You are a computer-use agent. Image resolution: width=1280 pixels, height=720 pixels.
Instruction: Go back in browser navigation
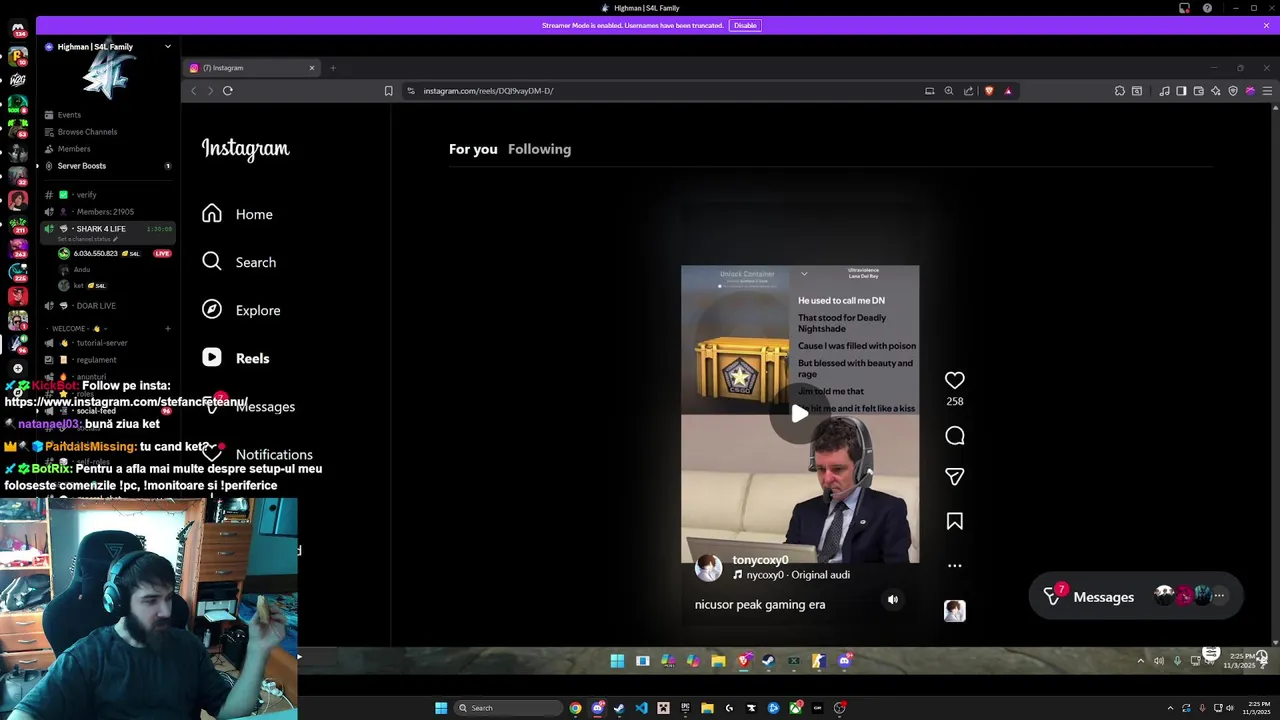coord(194,91)
